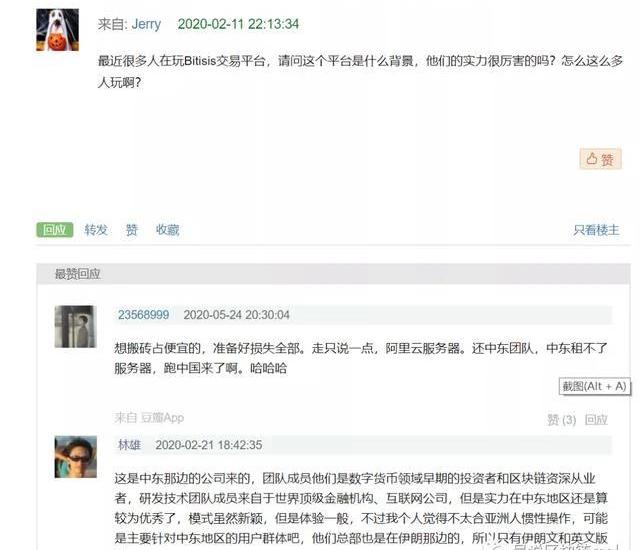The height and width of the screenshot is (550, 640).
Task: Click the thumbs-up 赞 button
Action: (x=600, y=159)
